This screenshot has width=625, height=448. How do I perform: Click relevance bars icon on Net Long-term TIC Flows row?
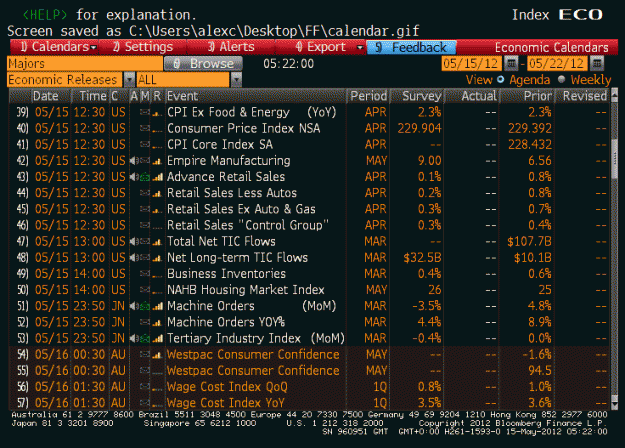tap(157, 258)
